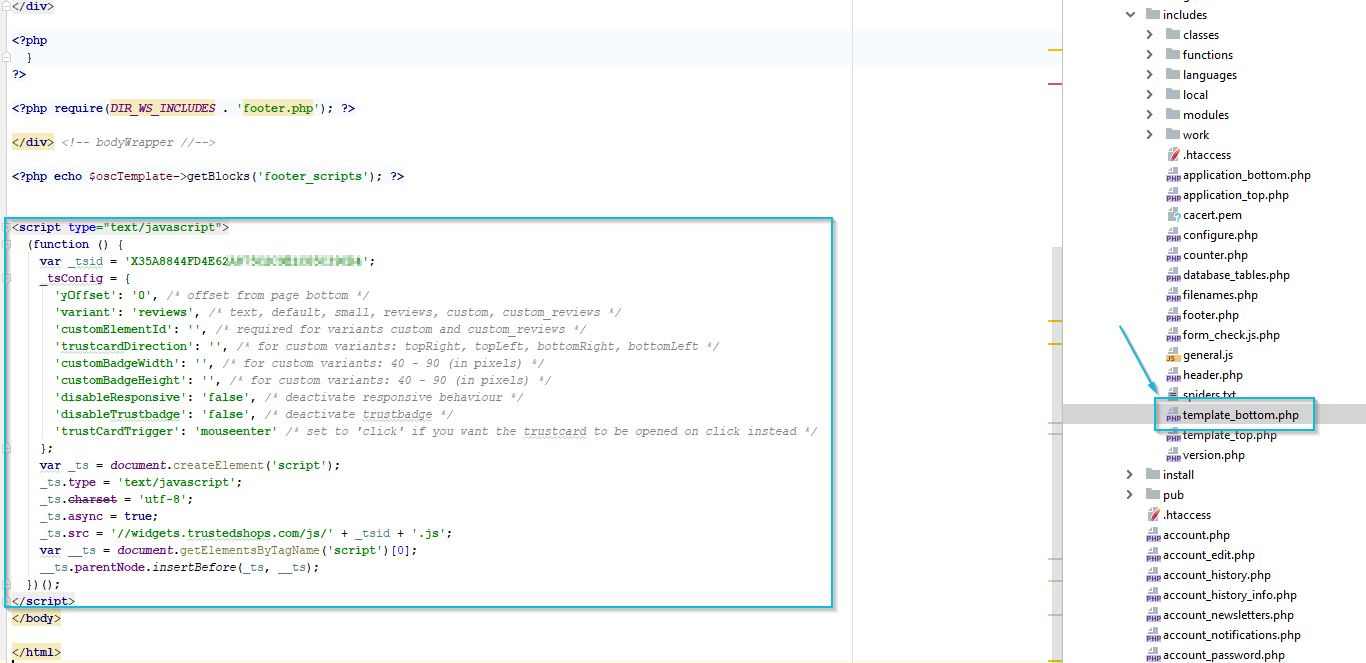1366x663 pixels.
Task: Open account_newsletters.php in project tree
Action: tap(1228, 615)
